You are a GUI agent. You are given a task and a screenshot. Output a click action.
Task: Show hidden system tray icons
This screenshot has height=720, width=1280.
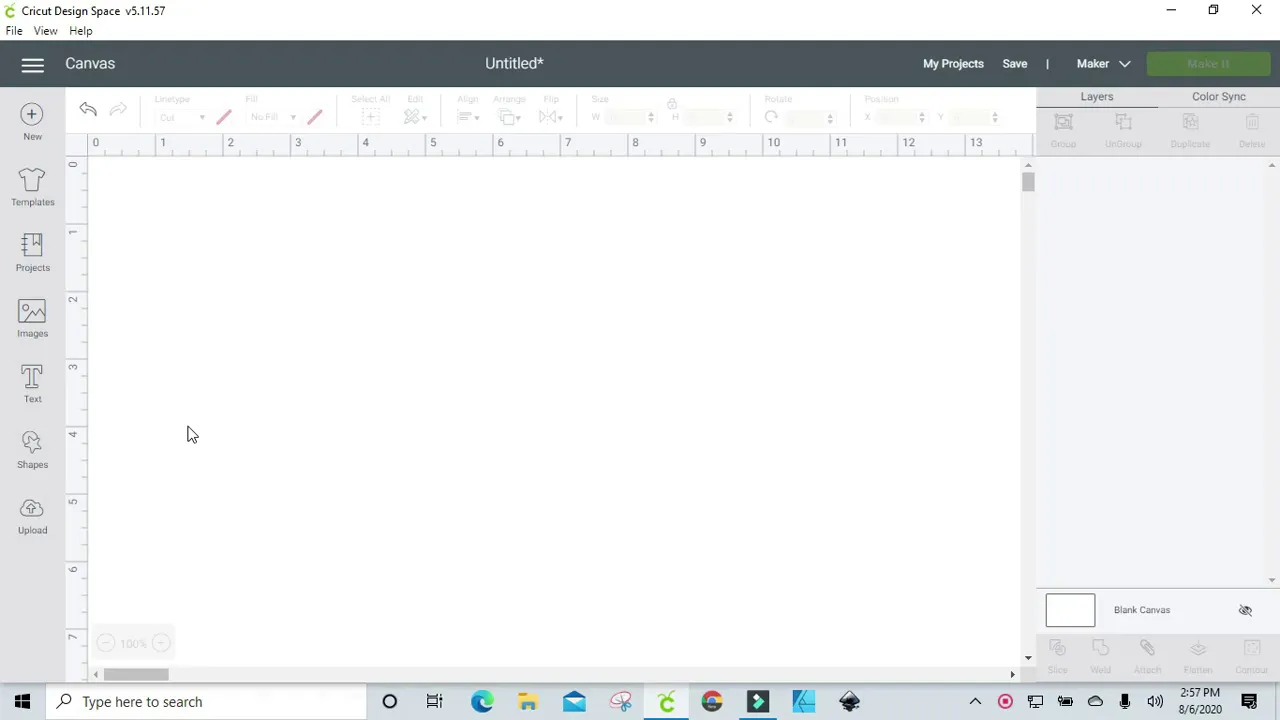(975, 702)
